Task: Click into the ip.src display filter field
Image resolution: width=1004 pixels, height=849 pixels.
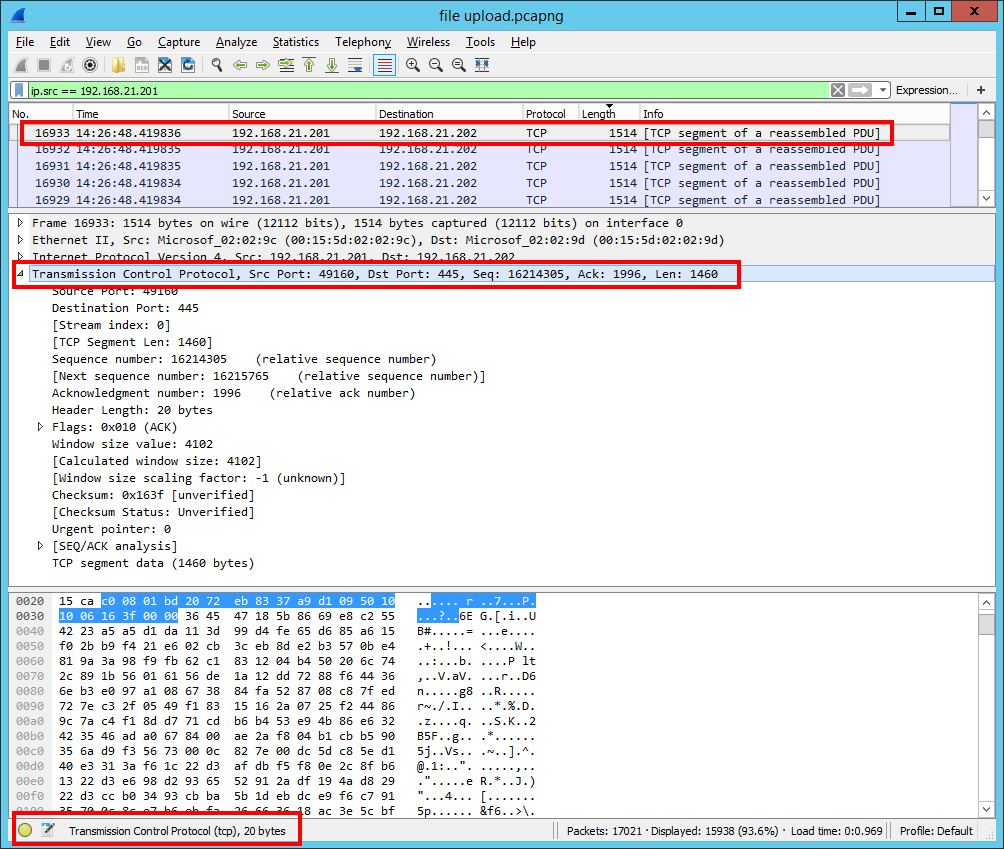Action: click(x=429, y=90)
